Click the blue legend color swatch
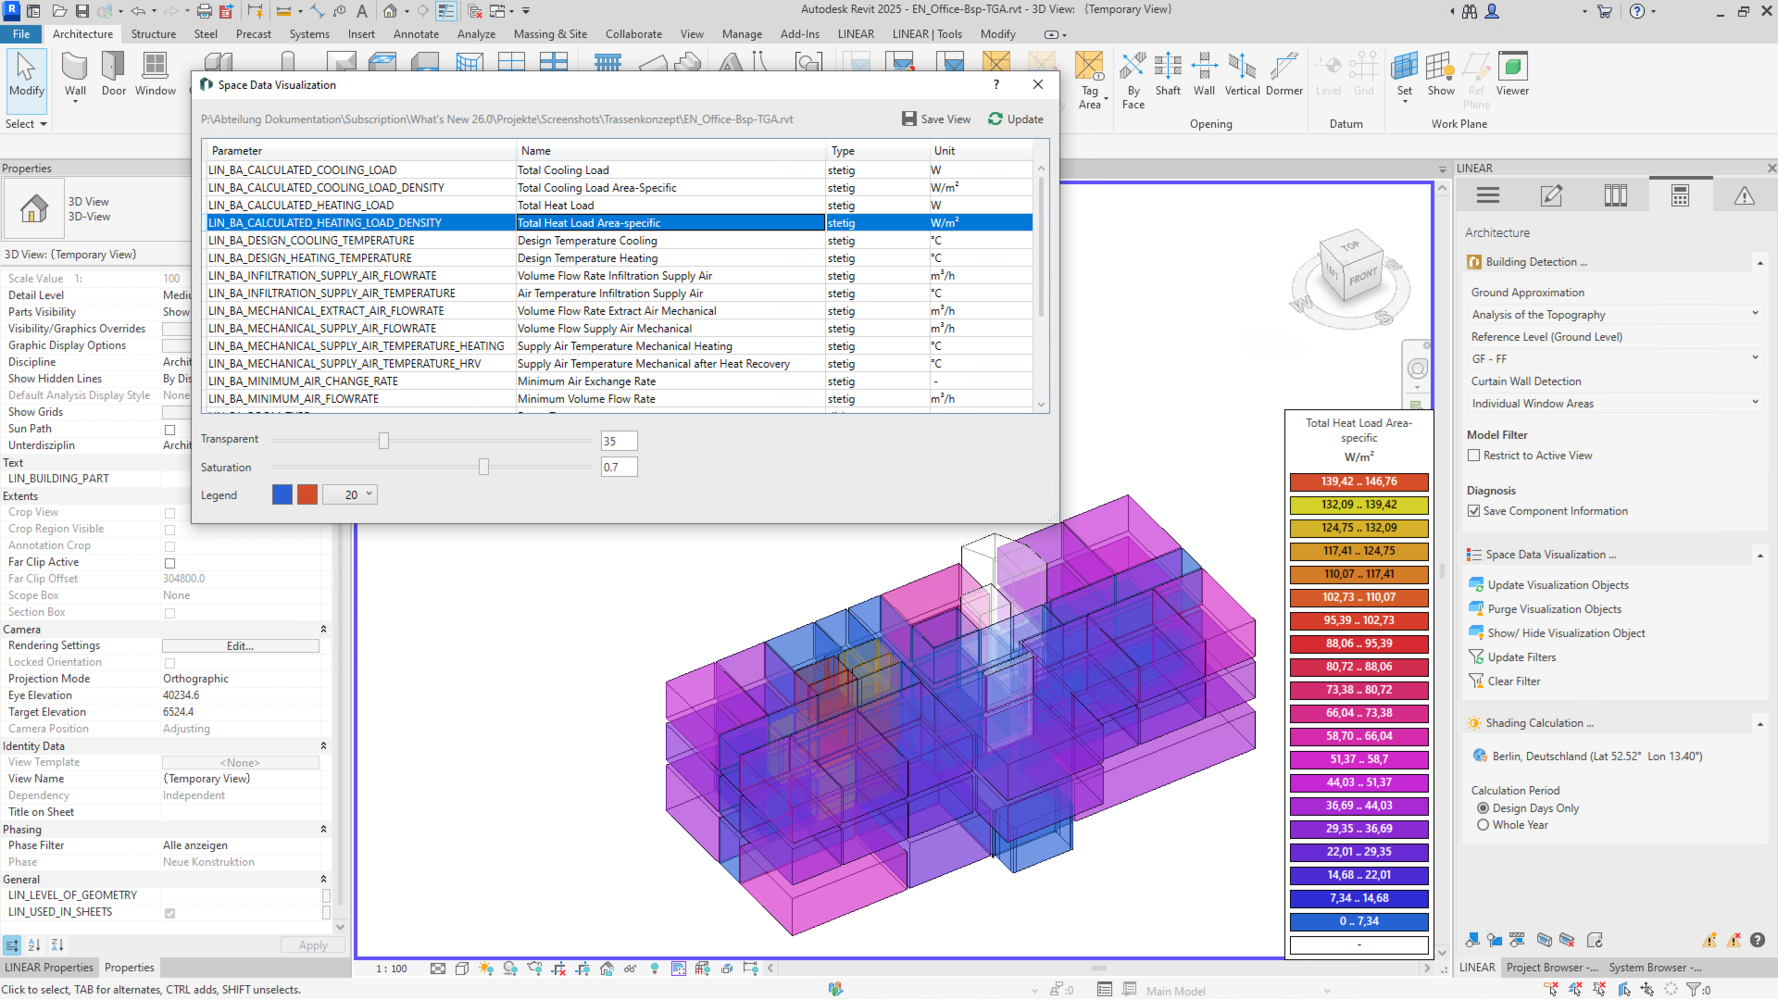The image size is (1778, 1000). pyautogui.click(x=282, y=495)
